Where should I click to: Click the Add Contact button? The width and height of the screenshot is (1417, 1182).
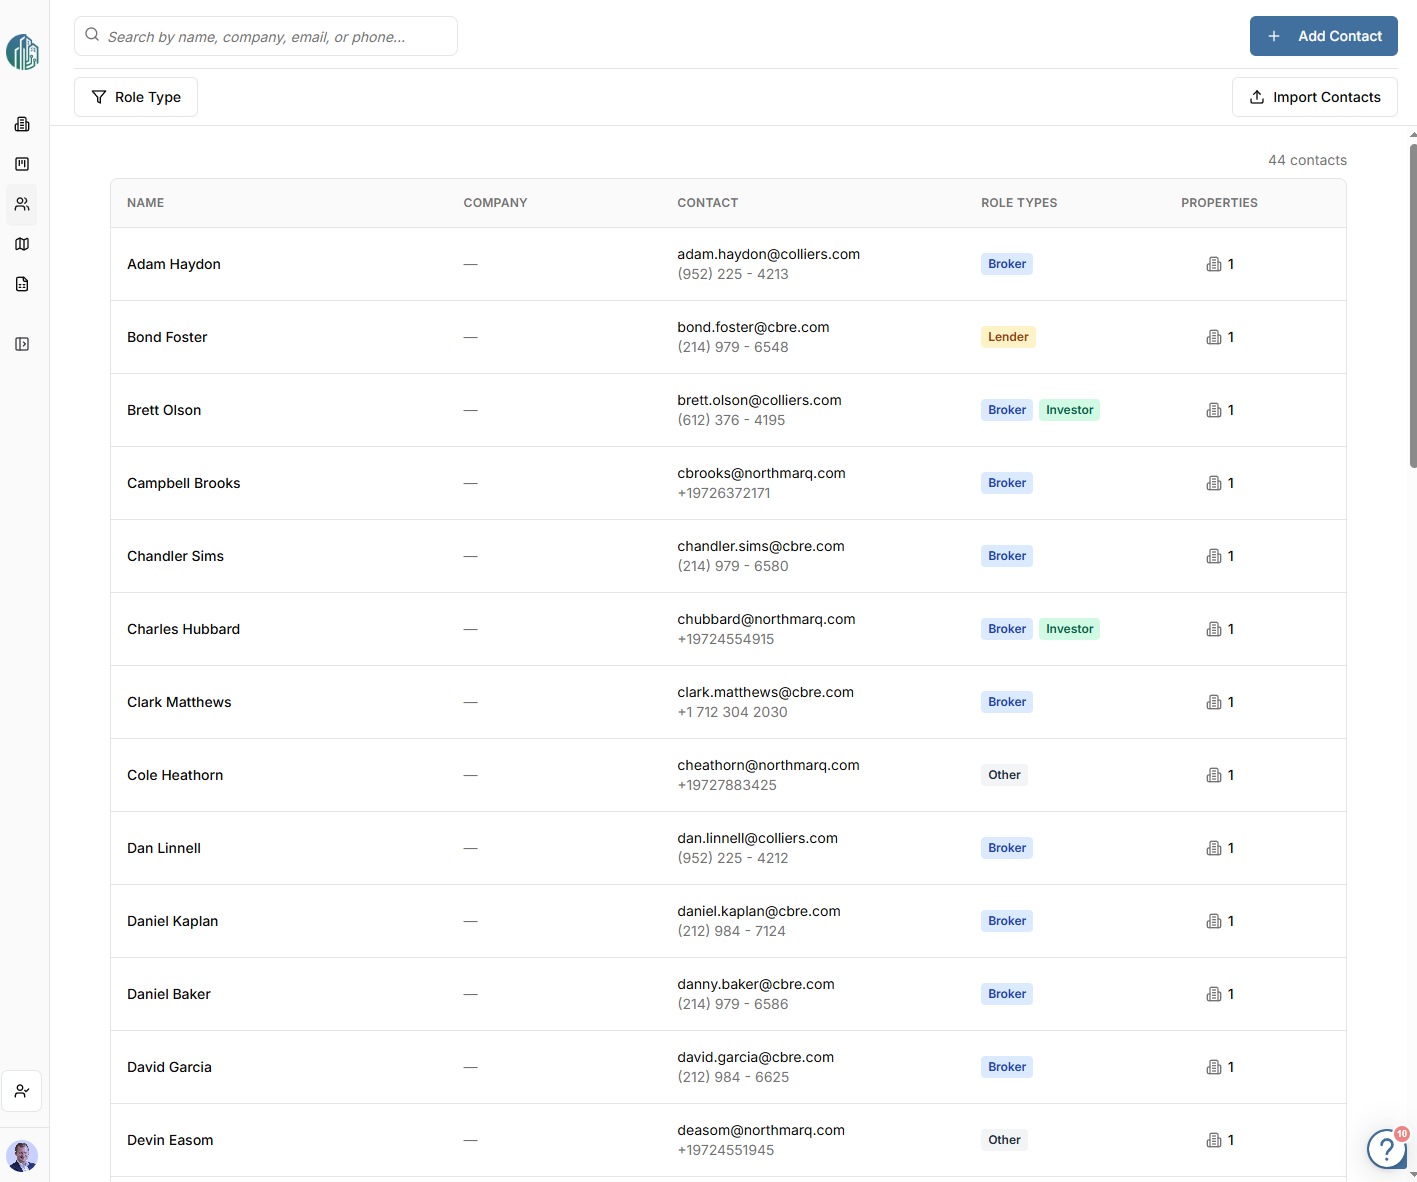[1323, 36]
